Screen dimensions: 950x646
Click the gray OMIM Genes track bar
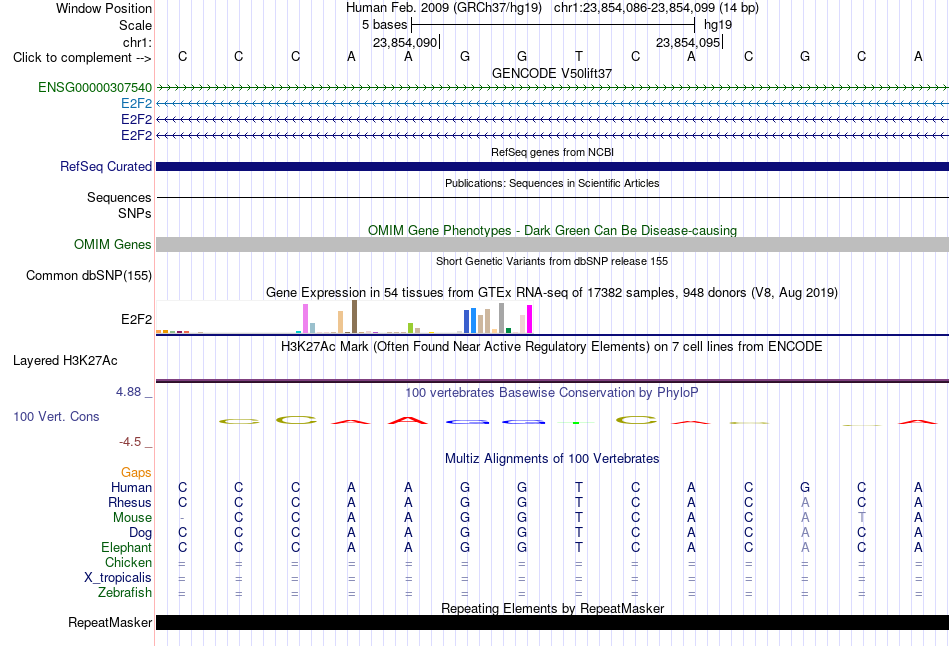tap(552, 244)
